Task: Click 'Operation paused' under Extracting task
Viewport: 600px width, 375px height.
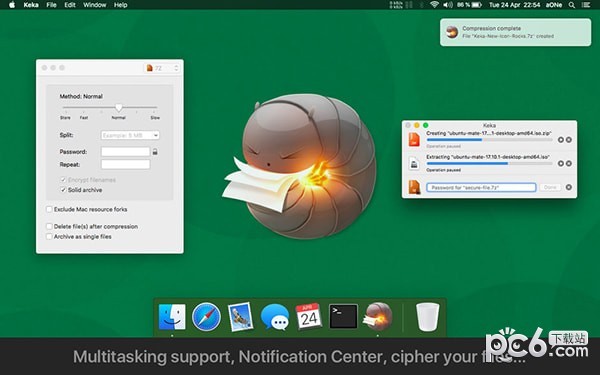Action: point(443,170)
